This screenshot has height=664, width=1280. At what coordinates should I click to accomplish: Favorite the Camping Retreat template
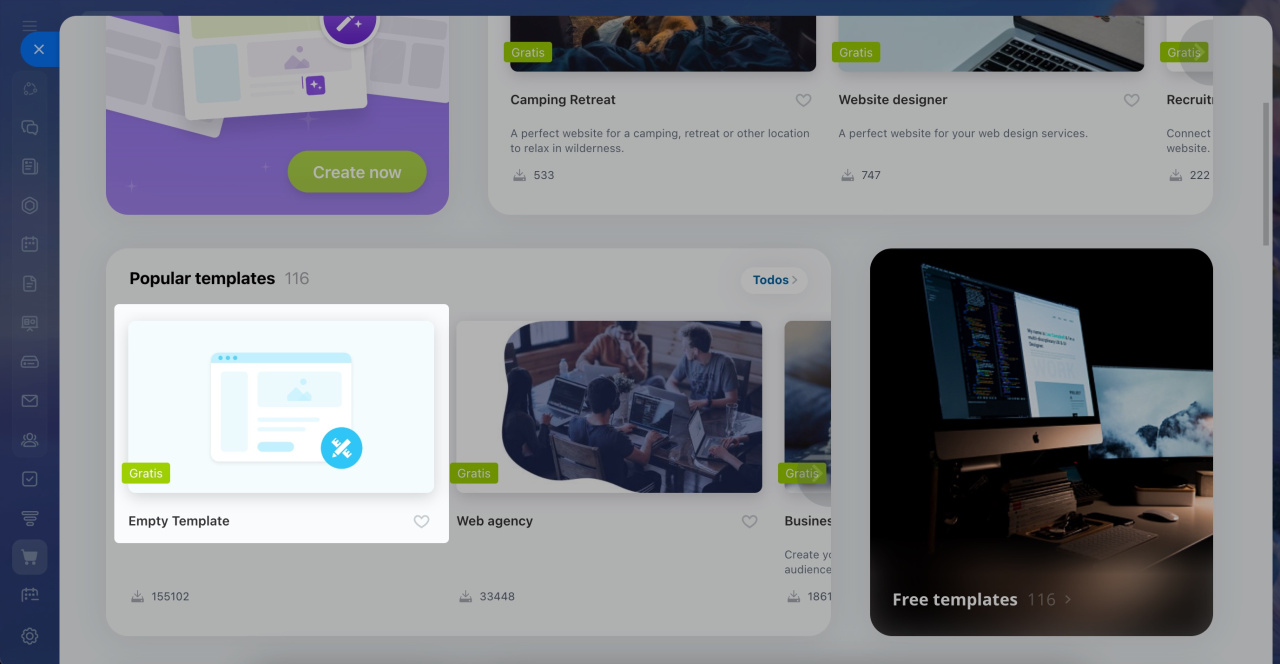(803, 101)
